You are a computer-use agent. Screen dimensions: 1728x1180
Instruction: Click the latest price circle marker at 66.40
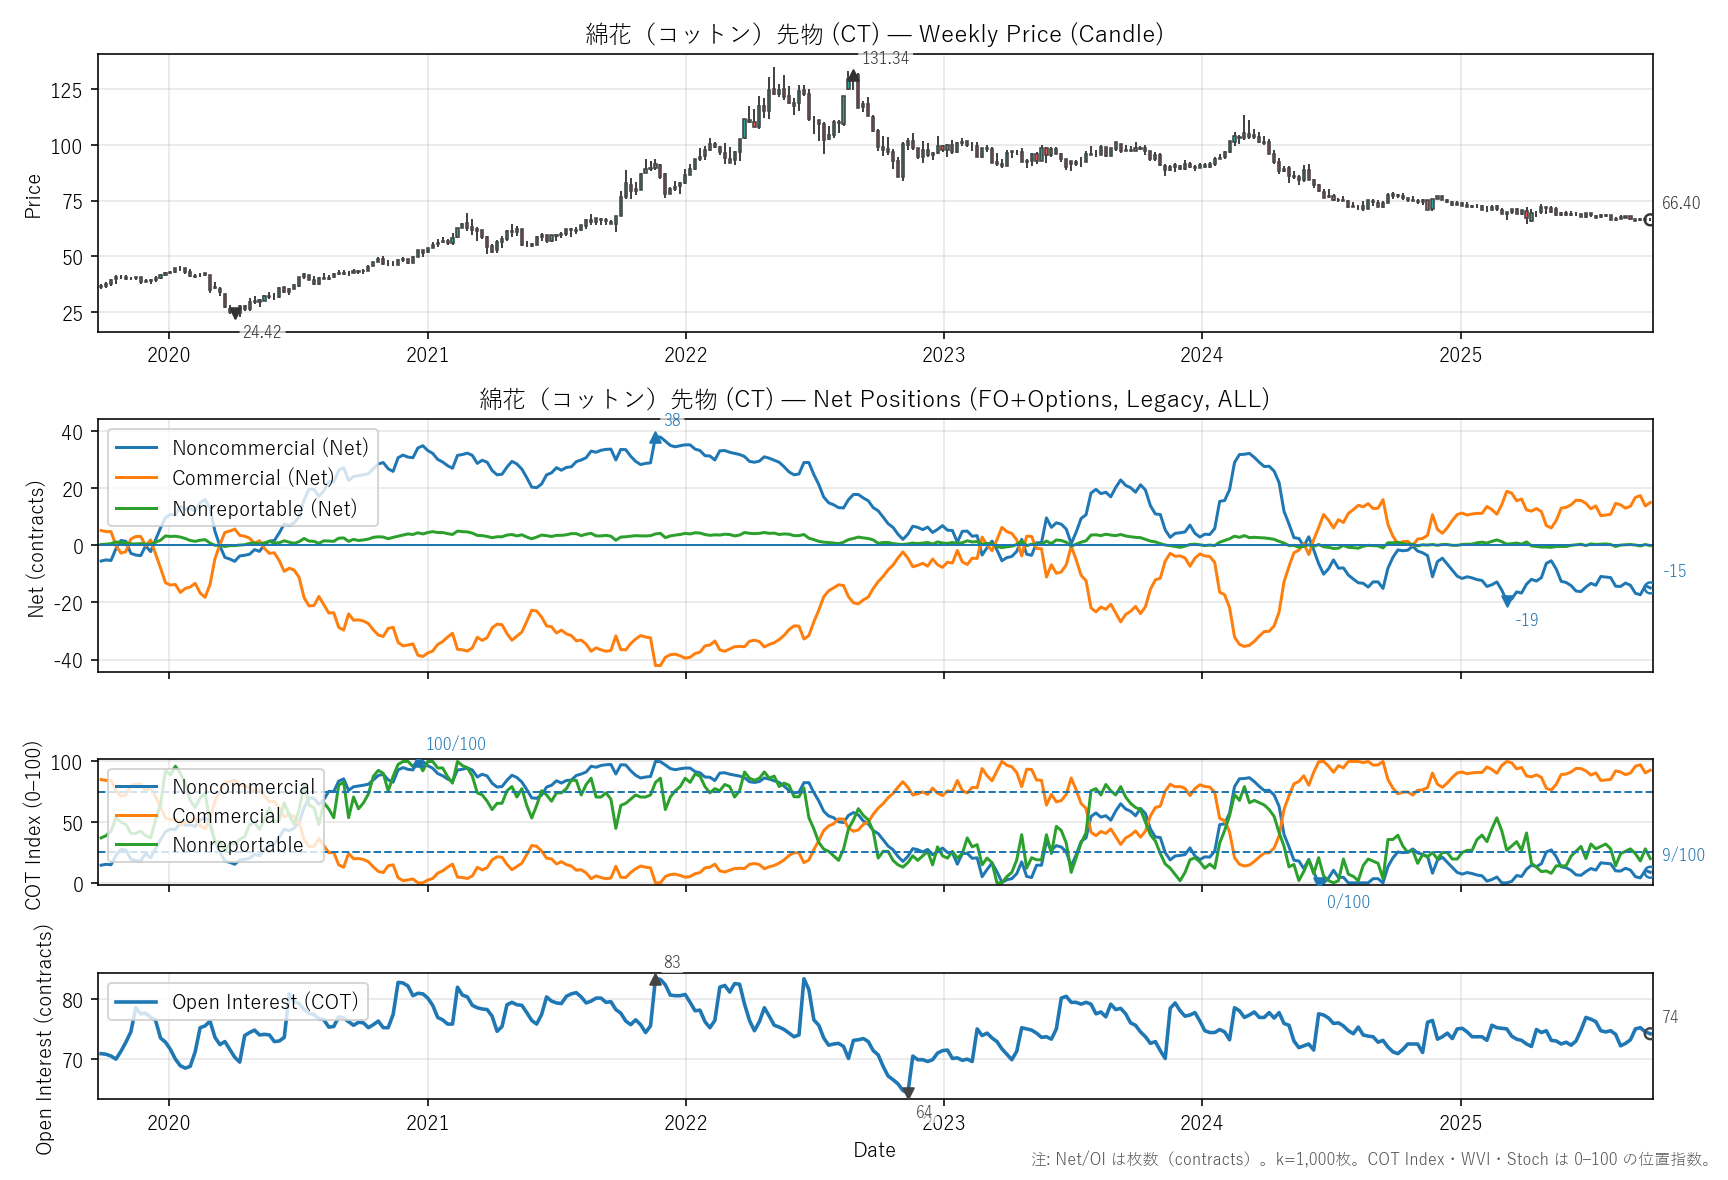click(x=1650, y=220)
